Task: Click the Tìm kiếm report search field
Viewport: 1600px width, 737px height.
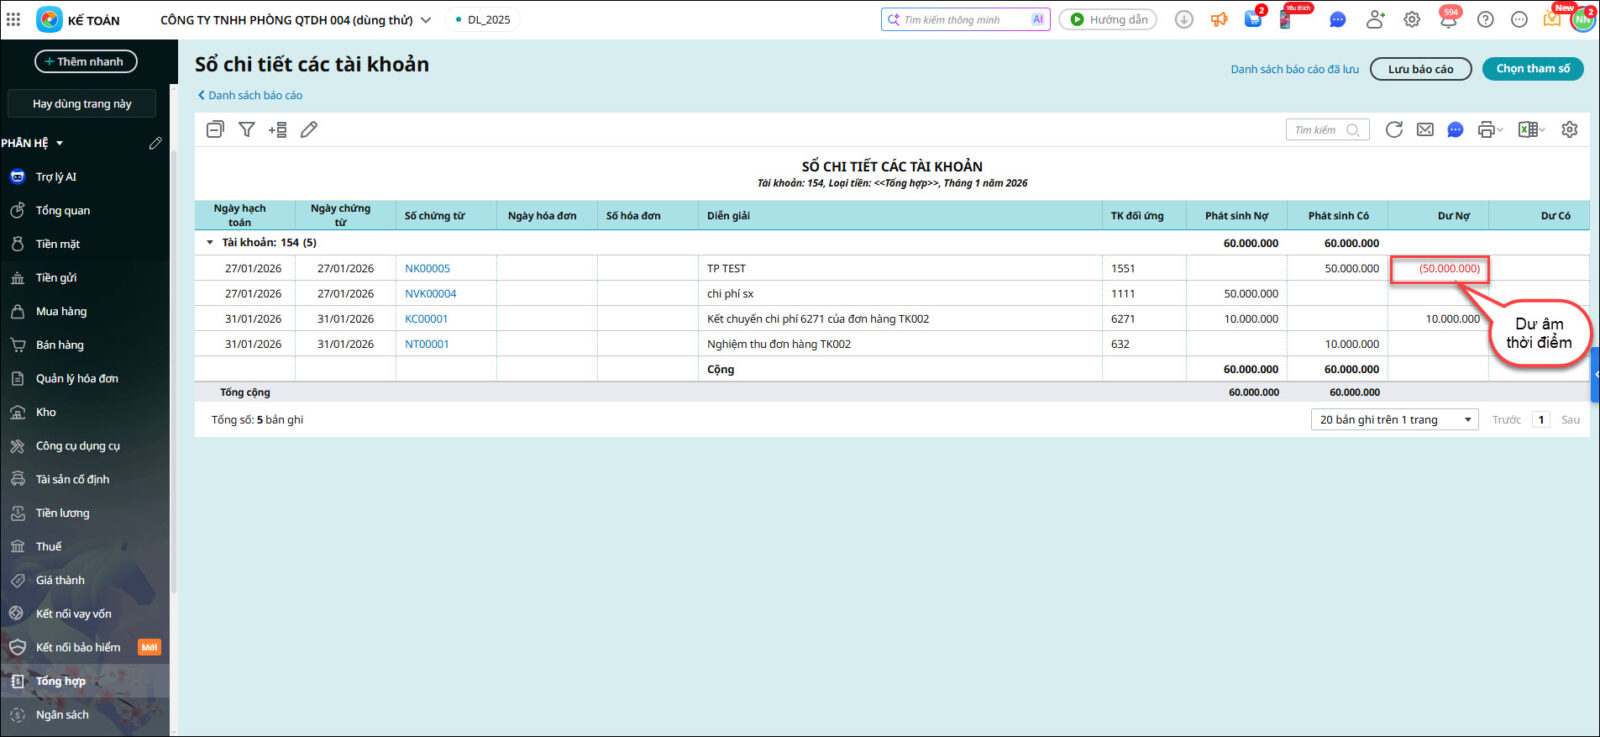Action: (1316, 130)
